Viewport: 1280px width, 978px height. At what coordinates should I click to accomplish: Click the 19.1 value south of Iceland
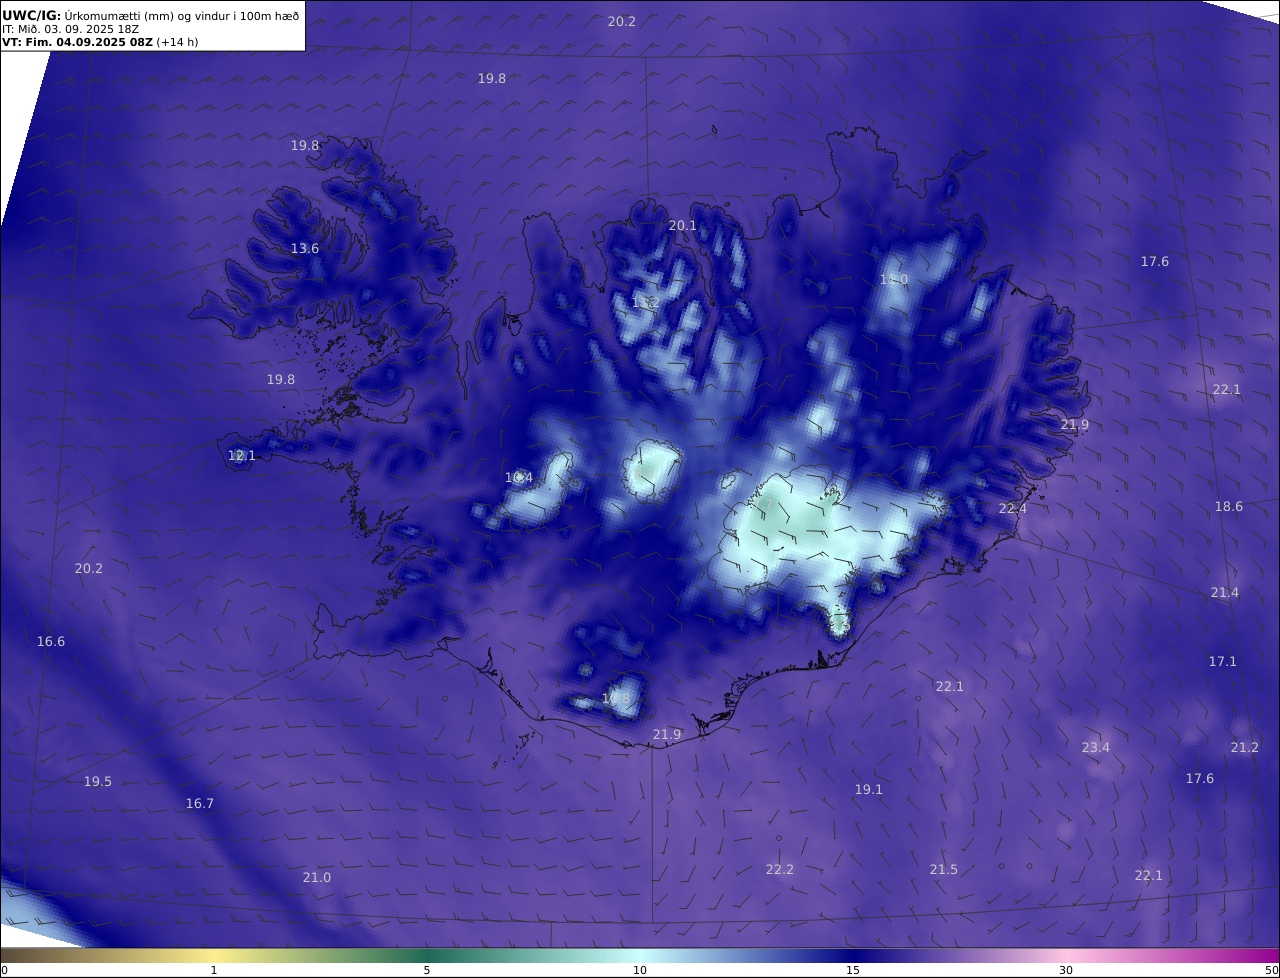[x=869, y=790]
